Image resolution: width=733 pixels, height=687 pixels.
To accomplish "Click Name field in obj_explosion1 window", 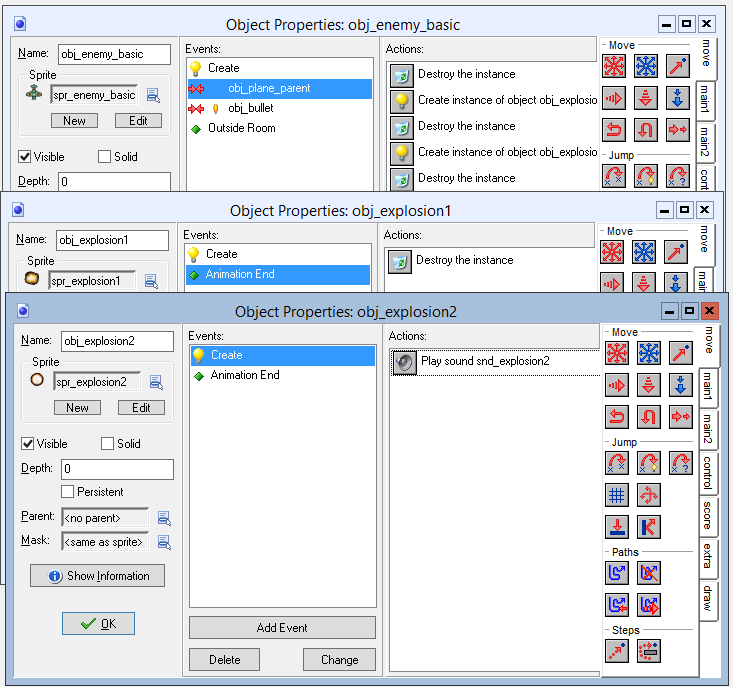I will [112, 240].
